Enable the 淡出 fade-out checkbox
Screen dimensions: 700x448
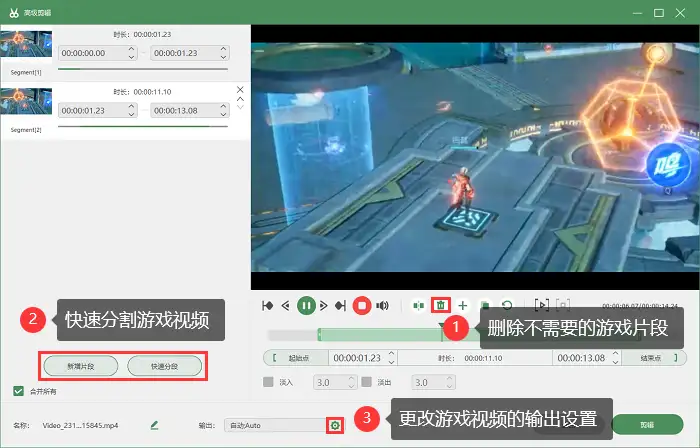pyautogui.click(x=367, y=382)
